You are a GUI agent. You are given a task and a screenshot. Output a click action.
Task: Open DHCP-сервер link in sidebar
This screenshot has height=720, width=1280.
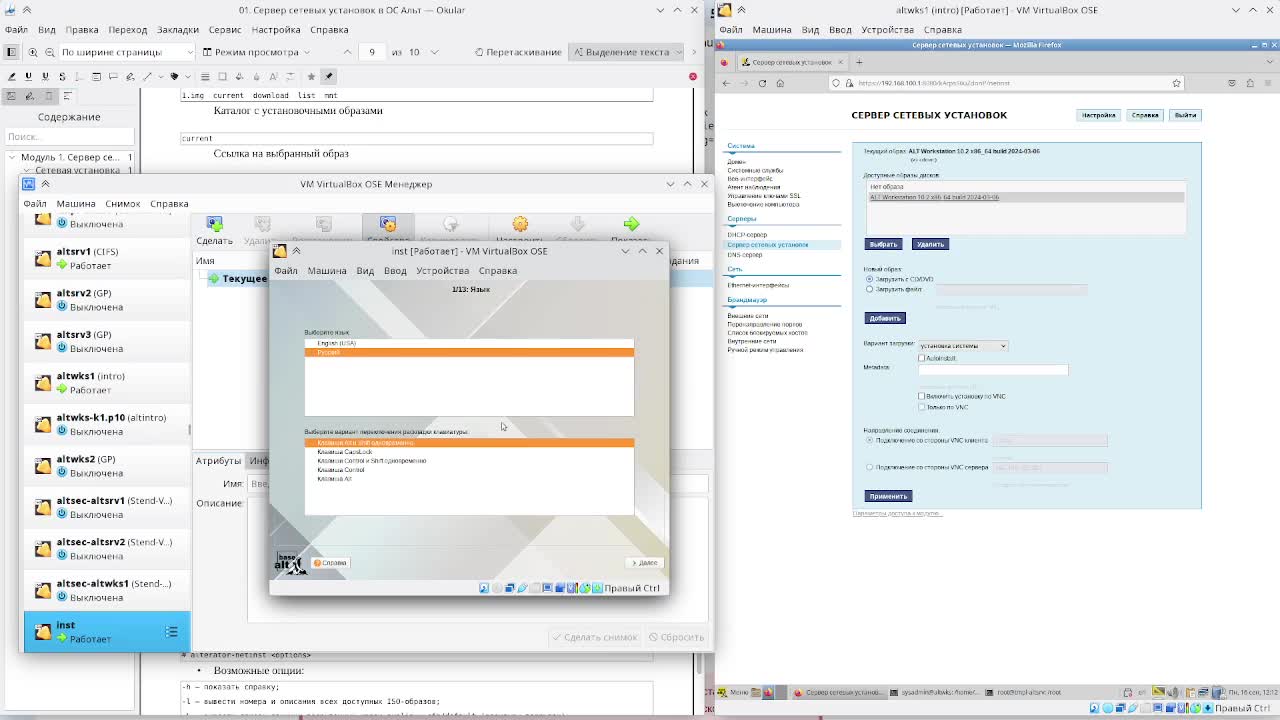point(747,235)
